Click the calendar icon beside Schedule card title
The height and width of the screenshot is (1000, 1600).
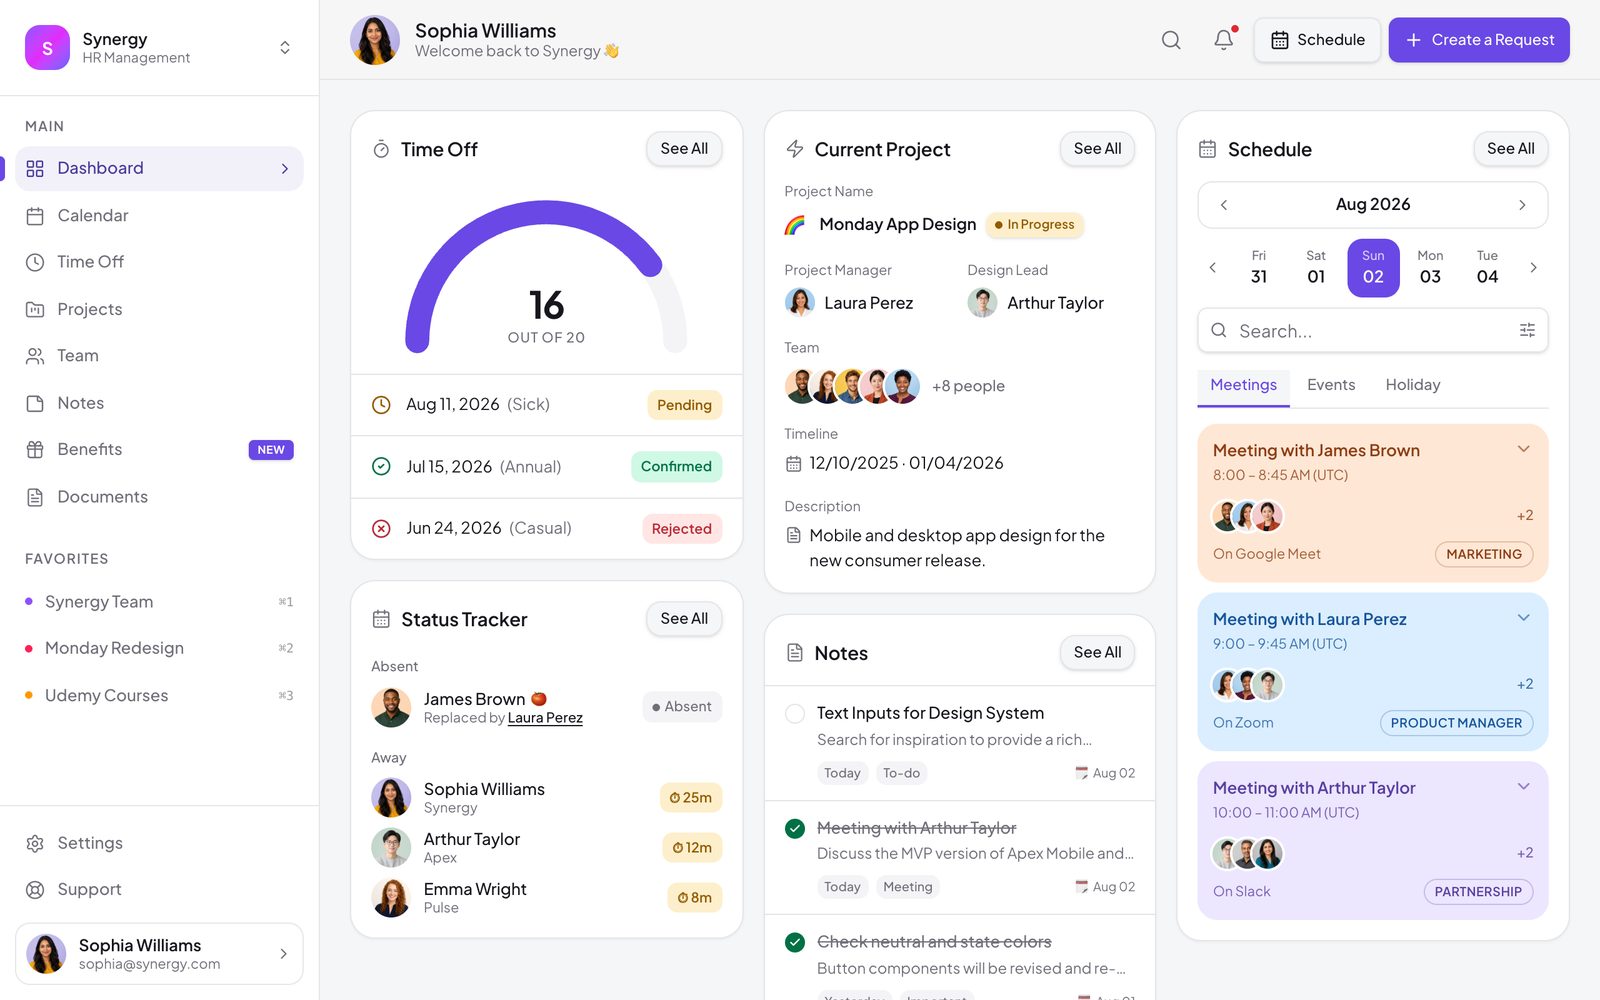pyautogui.click(x=1208, y=149)
